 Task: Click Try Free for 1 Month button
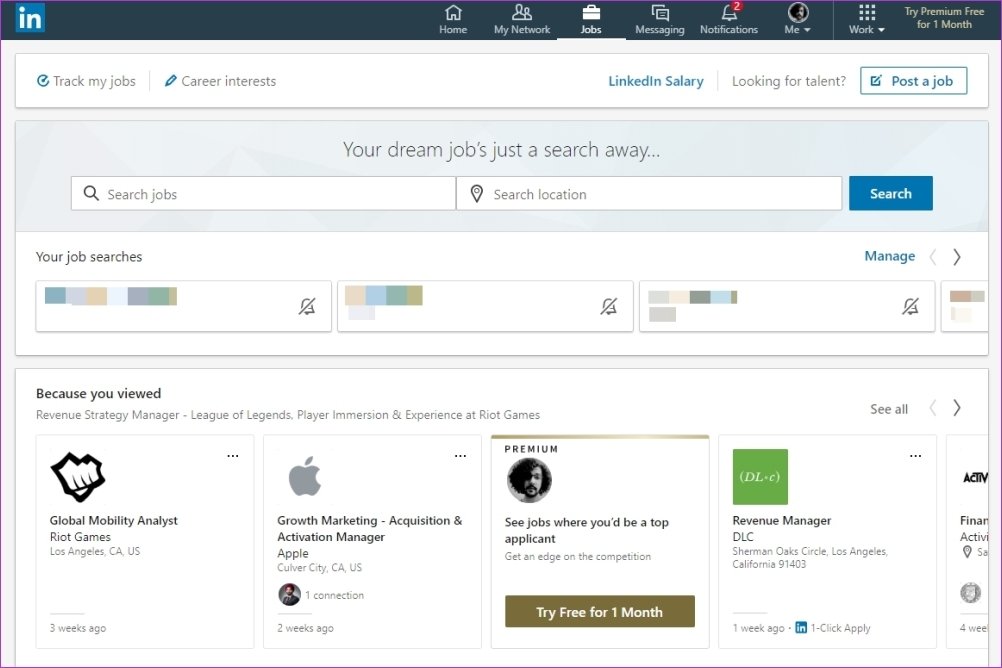tap(599, 612)
